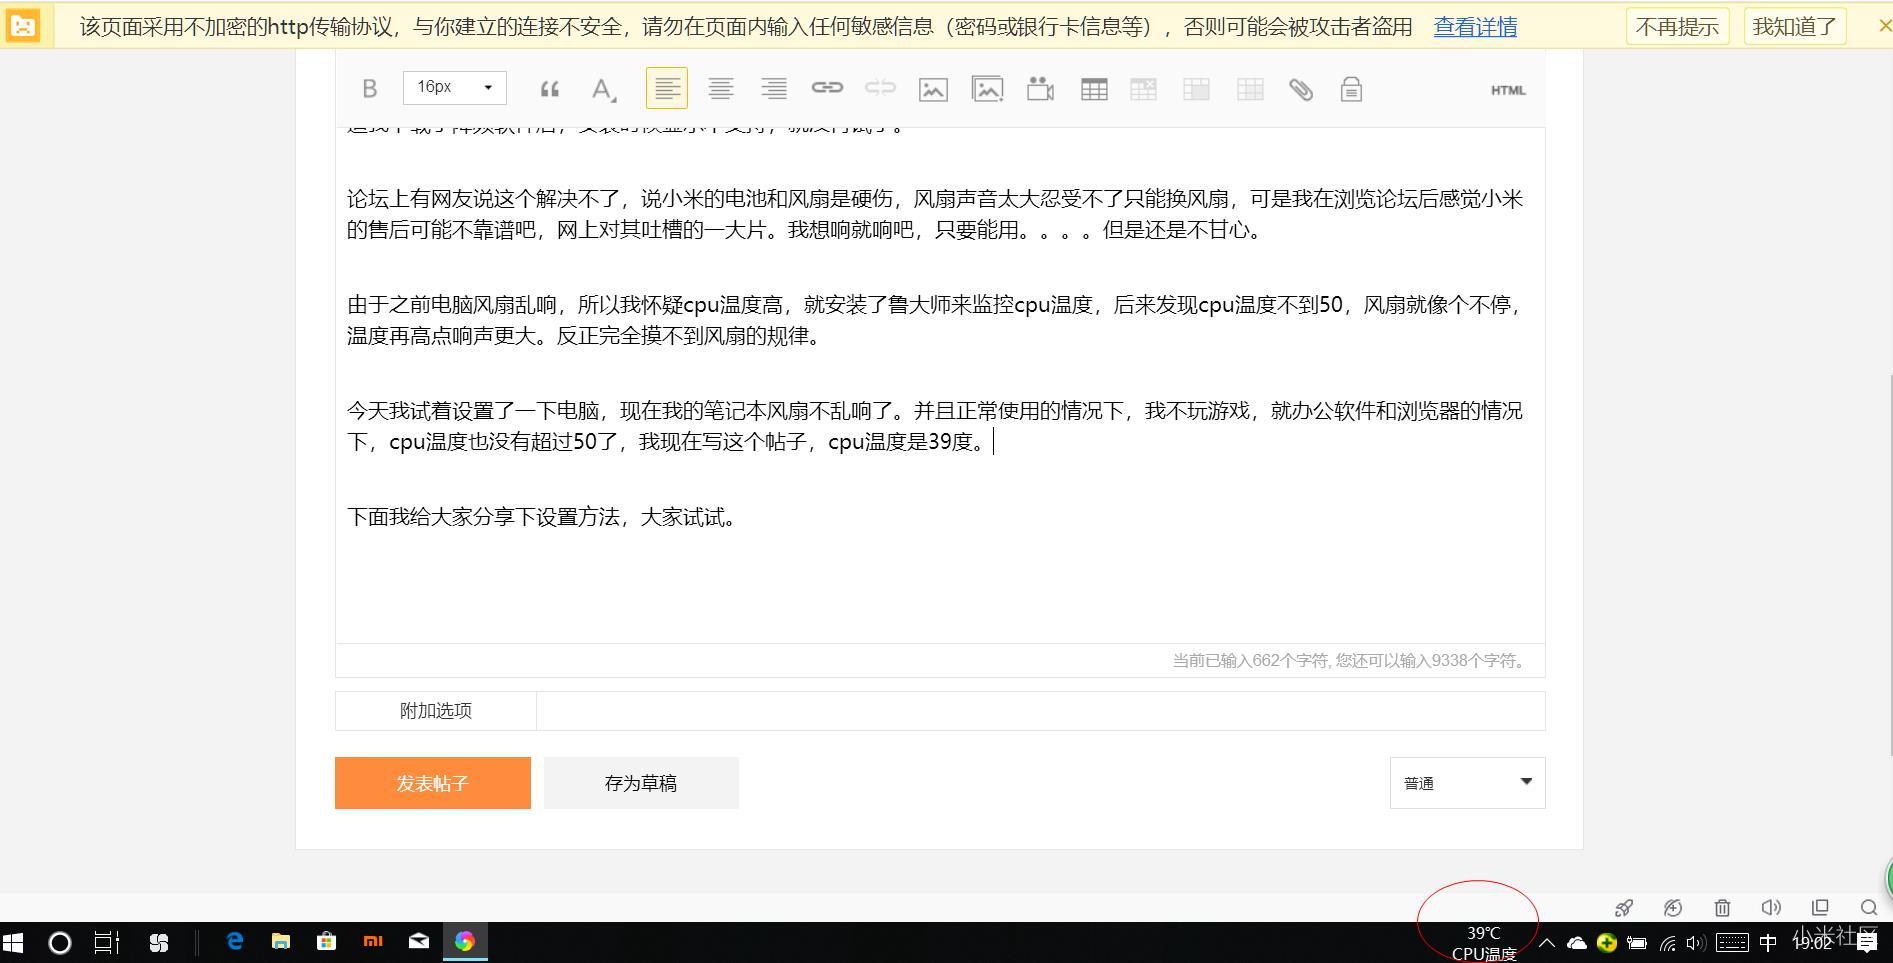Toggle bold formatting in the editor toolbar
This screenshot has width=1893, height=963.
pos(369,89)
